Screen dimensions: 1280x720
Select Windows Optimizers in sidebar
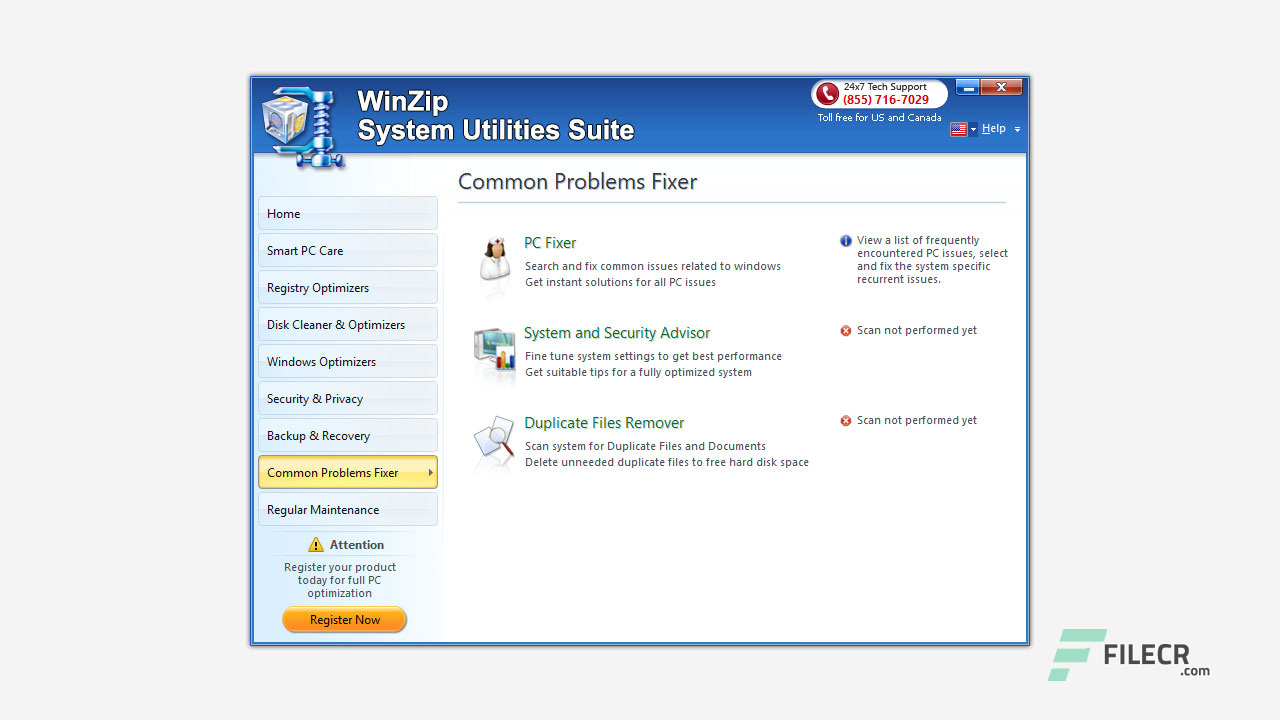coord(348,362)
